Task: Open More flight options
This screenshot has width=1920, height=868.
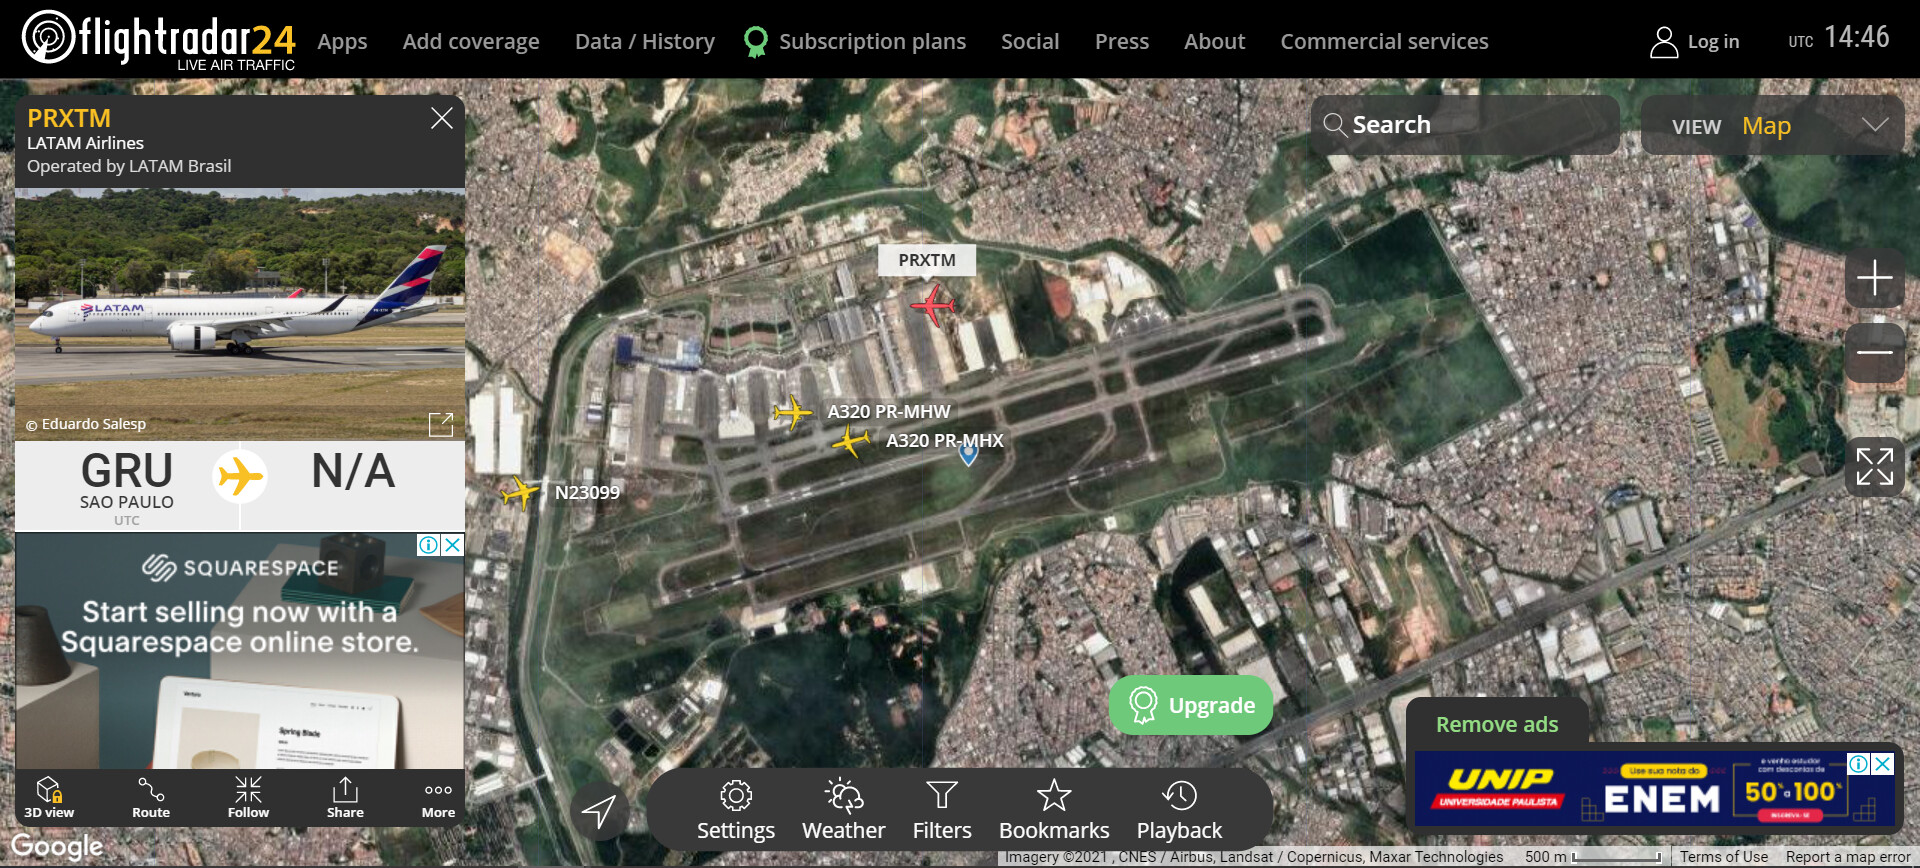Action: coord(438,797)
